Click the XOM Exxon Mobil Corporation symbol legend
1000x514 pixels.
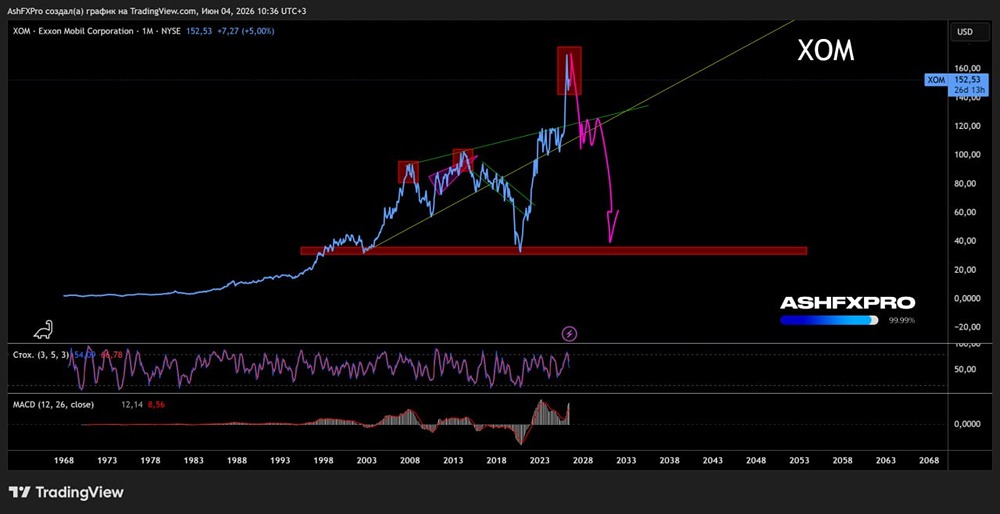coord(97,31)
